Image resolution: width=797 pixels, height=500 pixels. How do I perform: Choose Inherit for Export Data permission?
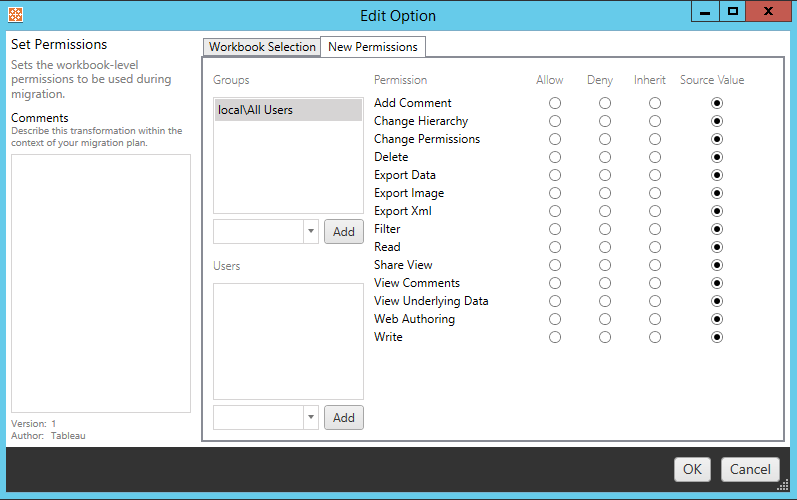point(654,175)
